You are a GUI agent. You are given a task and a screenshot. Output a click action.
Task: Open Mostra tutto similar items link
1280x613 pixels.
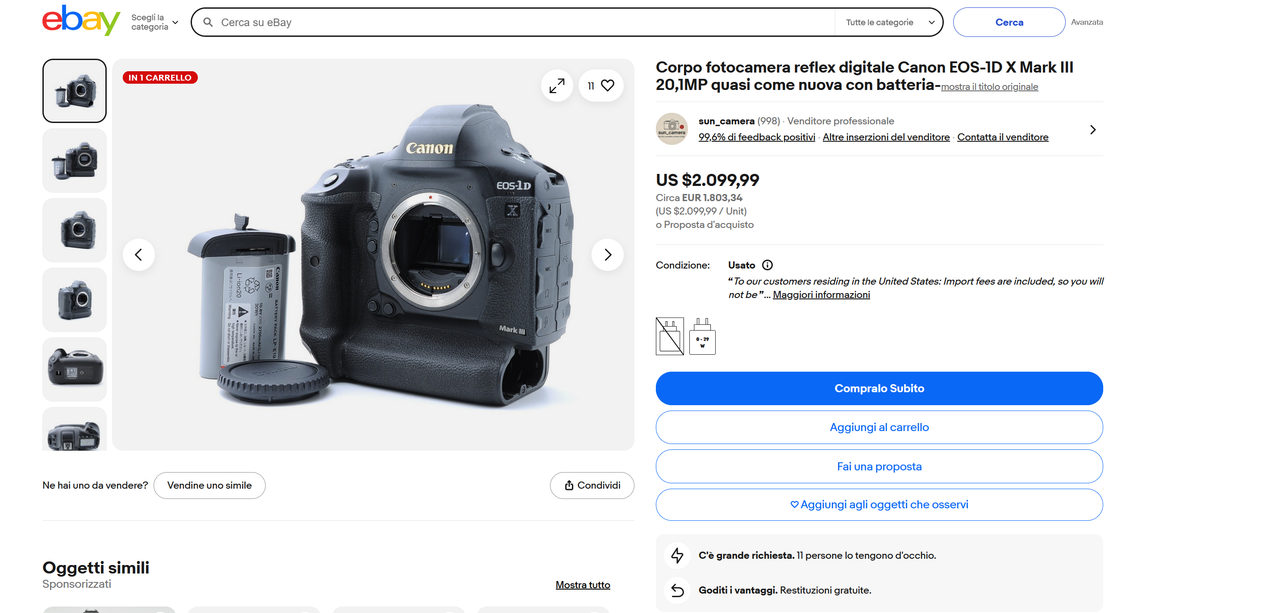pos(583,585)
